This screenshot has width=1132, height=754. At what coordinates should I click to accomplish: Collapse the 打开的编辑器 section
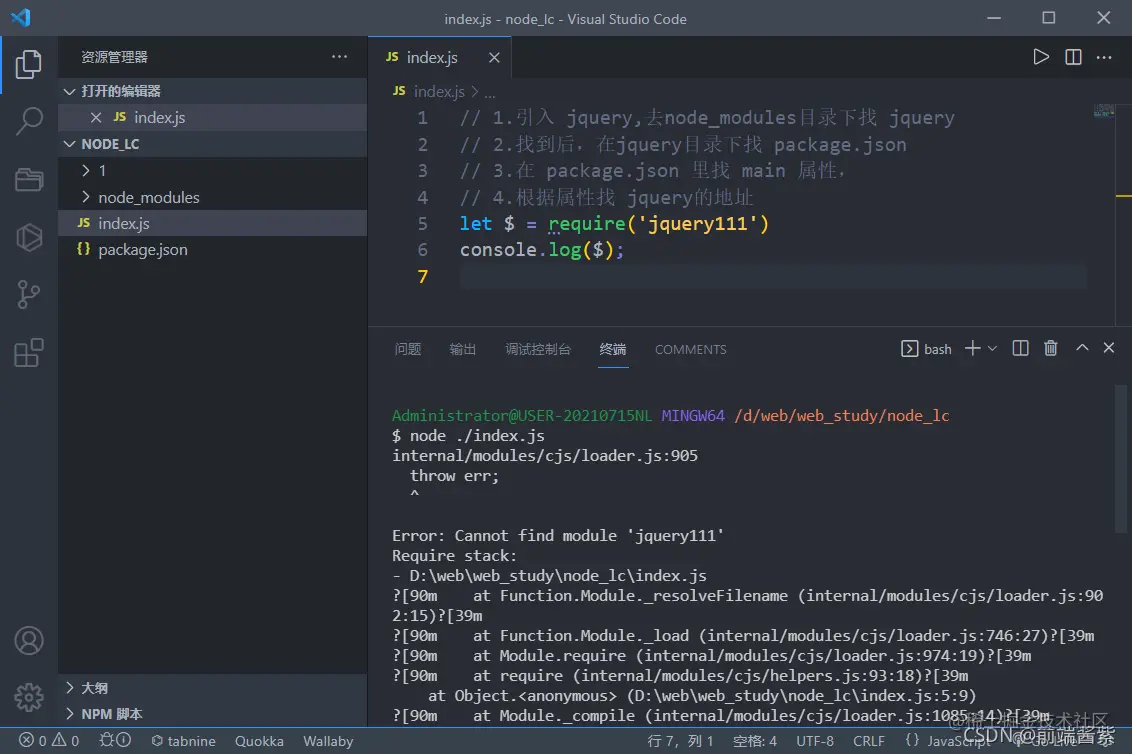(x=212, y=91)
